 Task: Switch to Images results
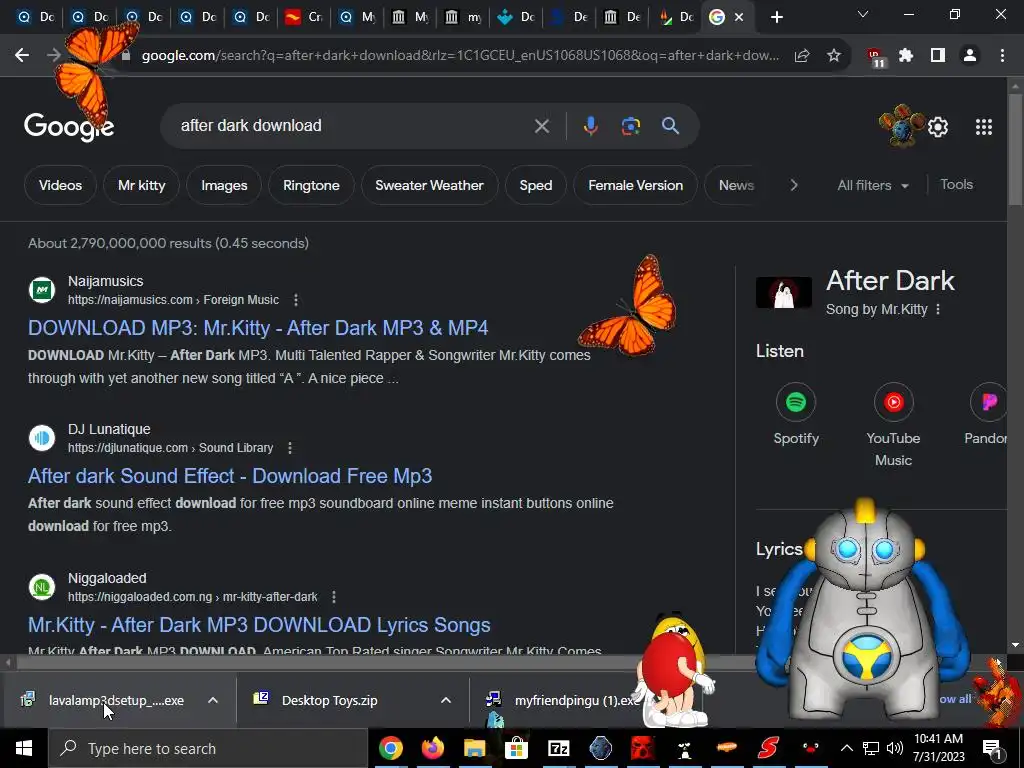tap(224, 185)
